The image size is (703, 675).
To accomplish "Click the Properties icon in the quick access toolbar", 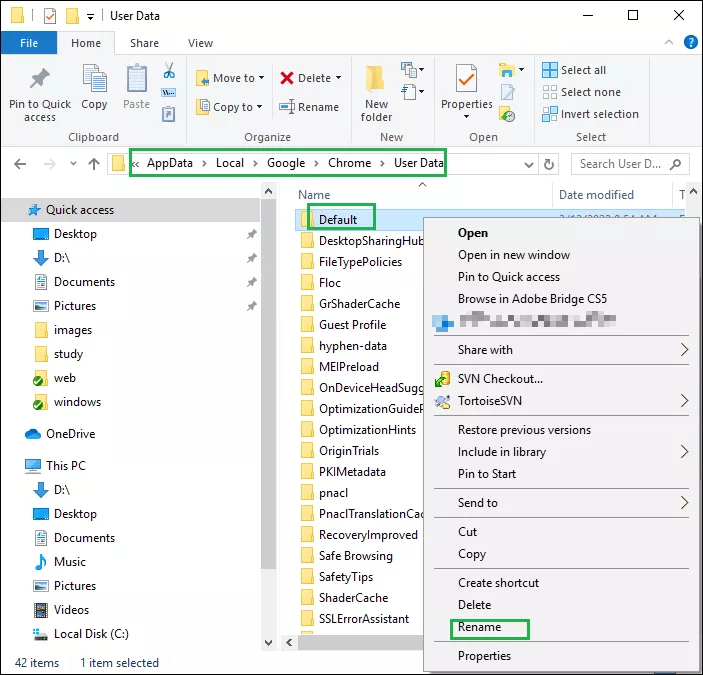I will [x=50, y=16].
